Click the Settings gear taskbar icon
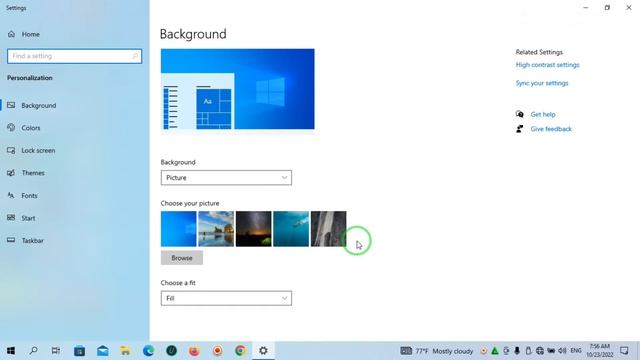The width and height of the screenshot is (640, 360). (x=263, y=351)
